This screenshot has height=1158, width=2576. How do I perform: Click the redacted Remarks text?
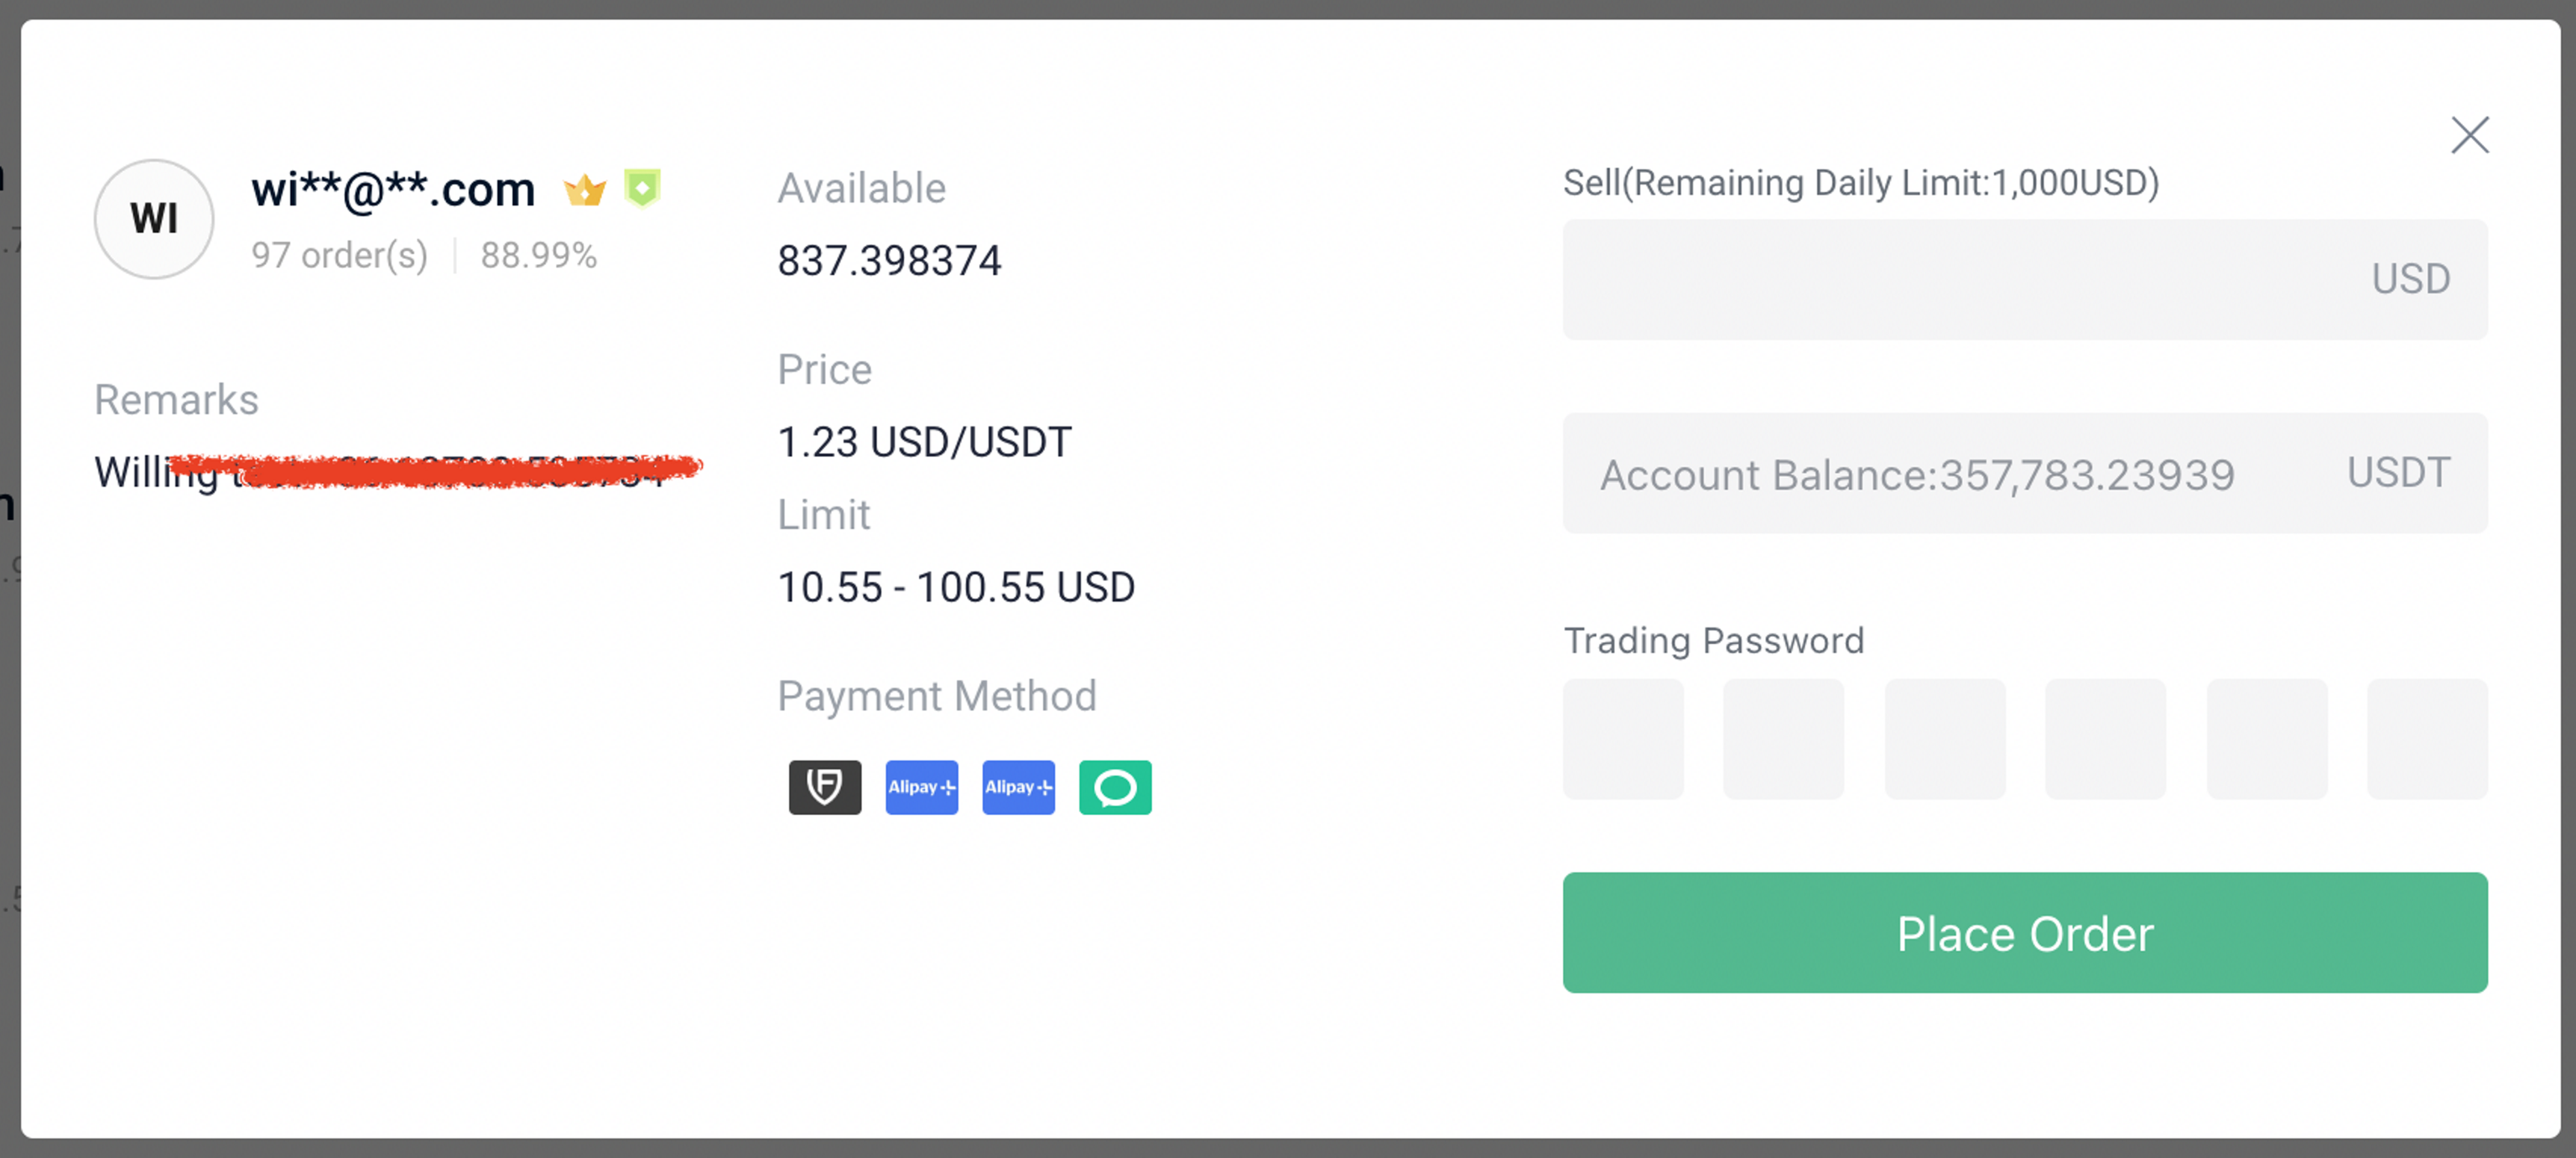click(x=398, y=470)
